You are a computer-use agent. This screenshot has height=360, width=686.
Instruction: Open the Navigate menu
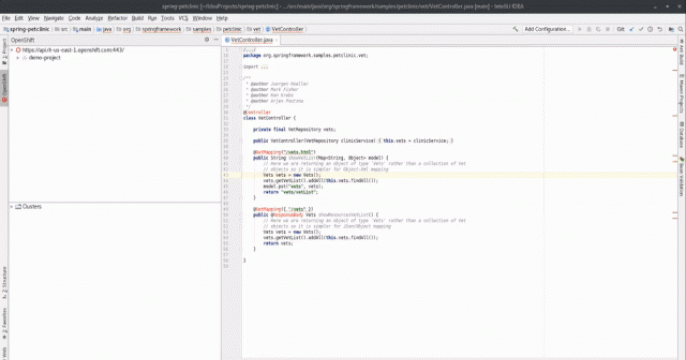tap(54, 18)
